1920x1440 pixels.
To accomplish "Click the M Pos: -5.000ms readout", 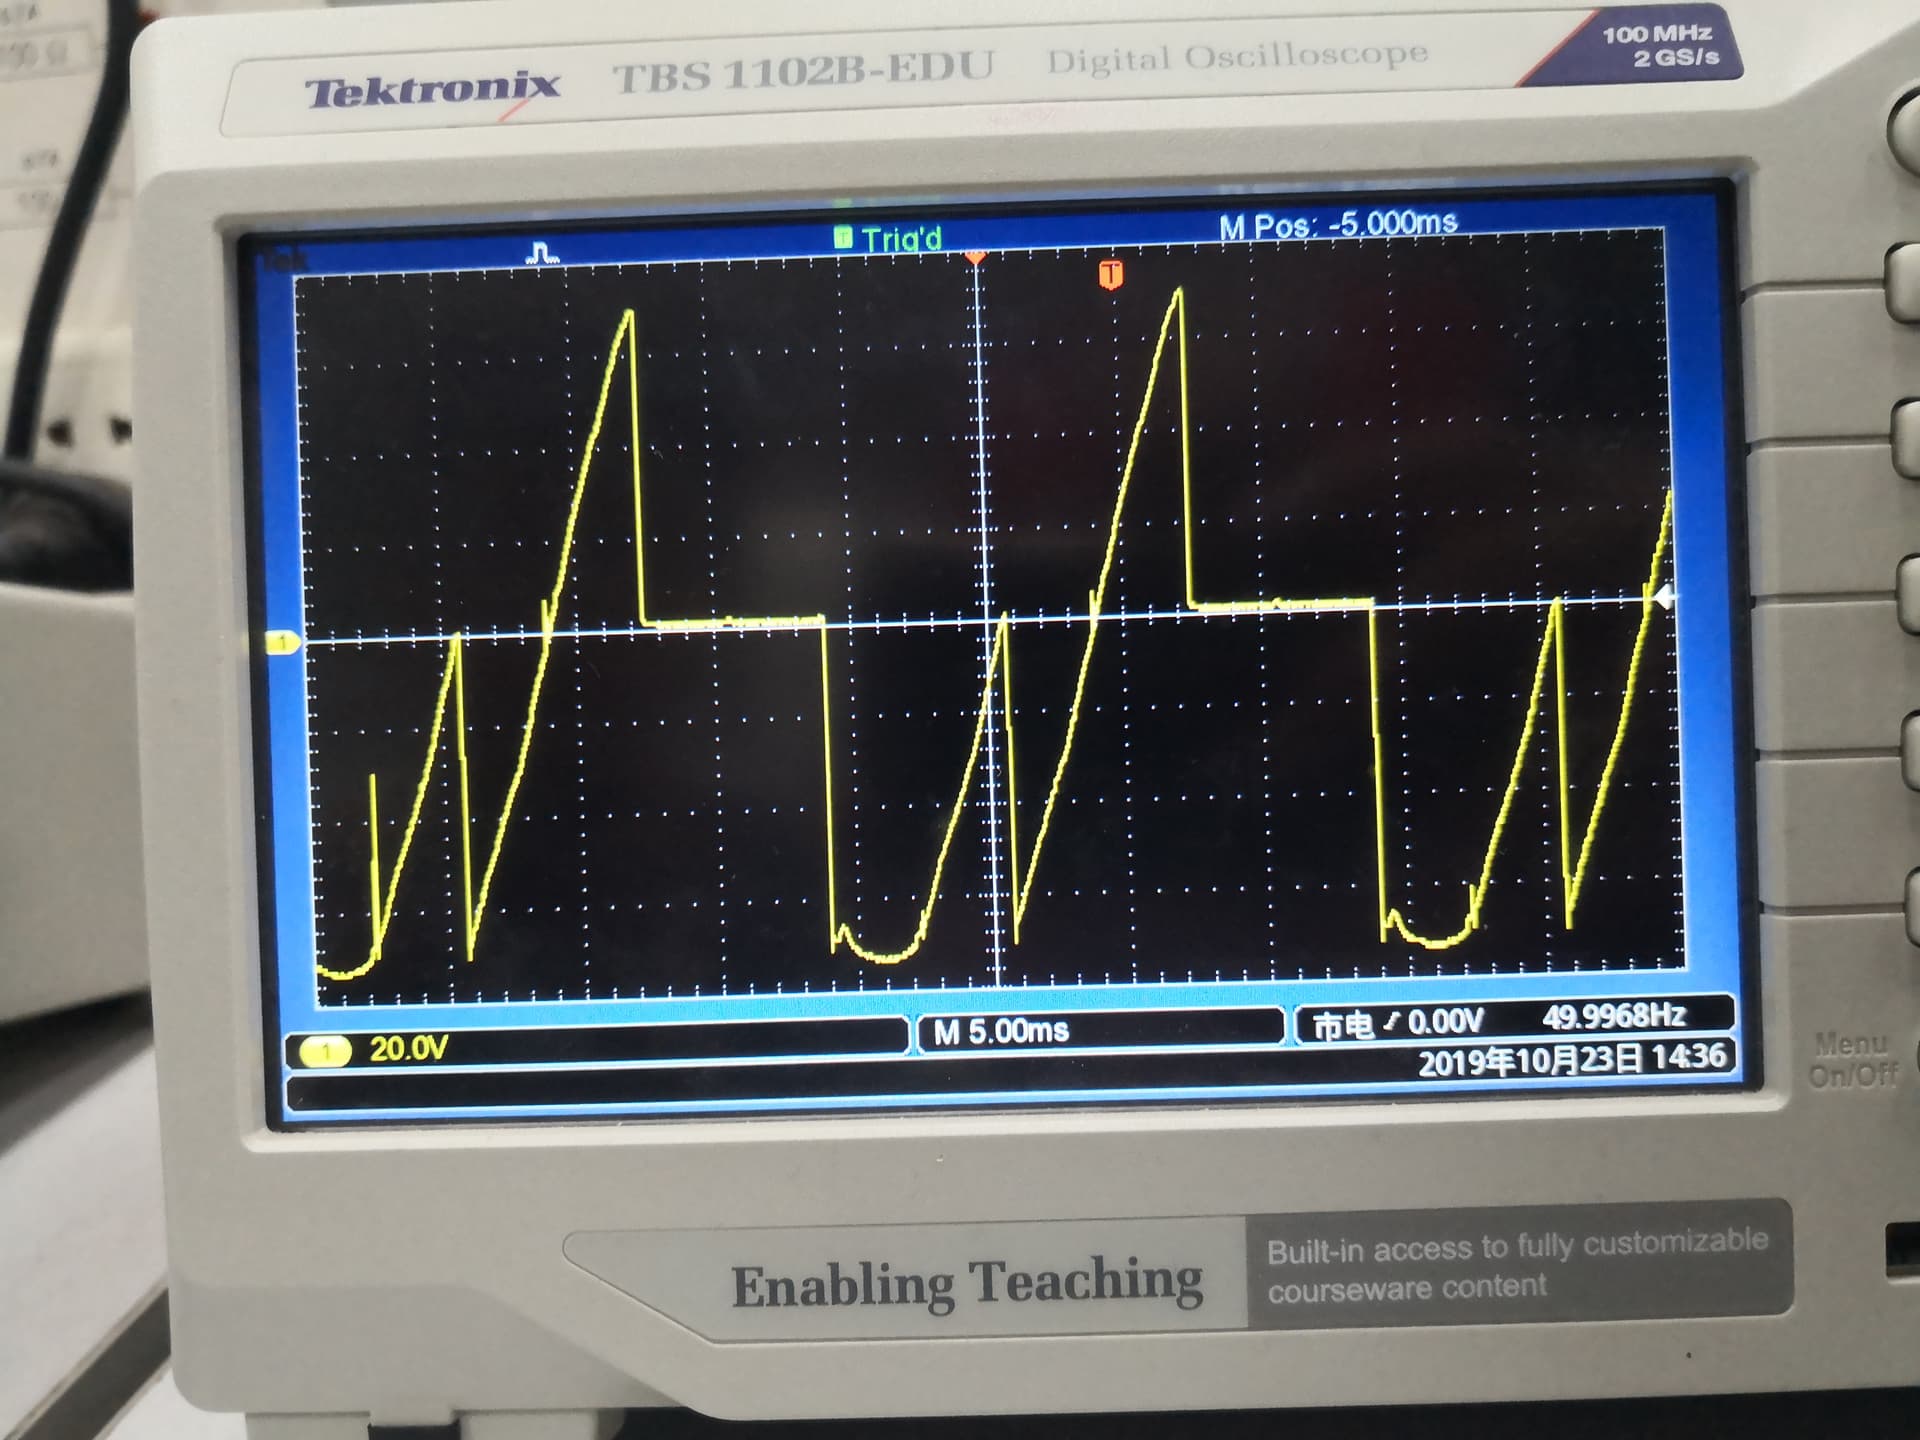I will point(1338,225).
